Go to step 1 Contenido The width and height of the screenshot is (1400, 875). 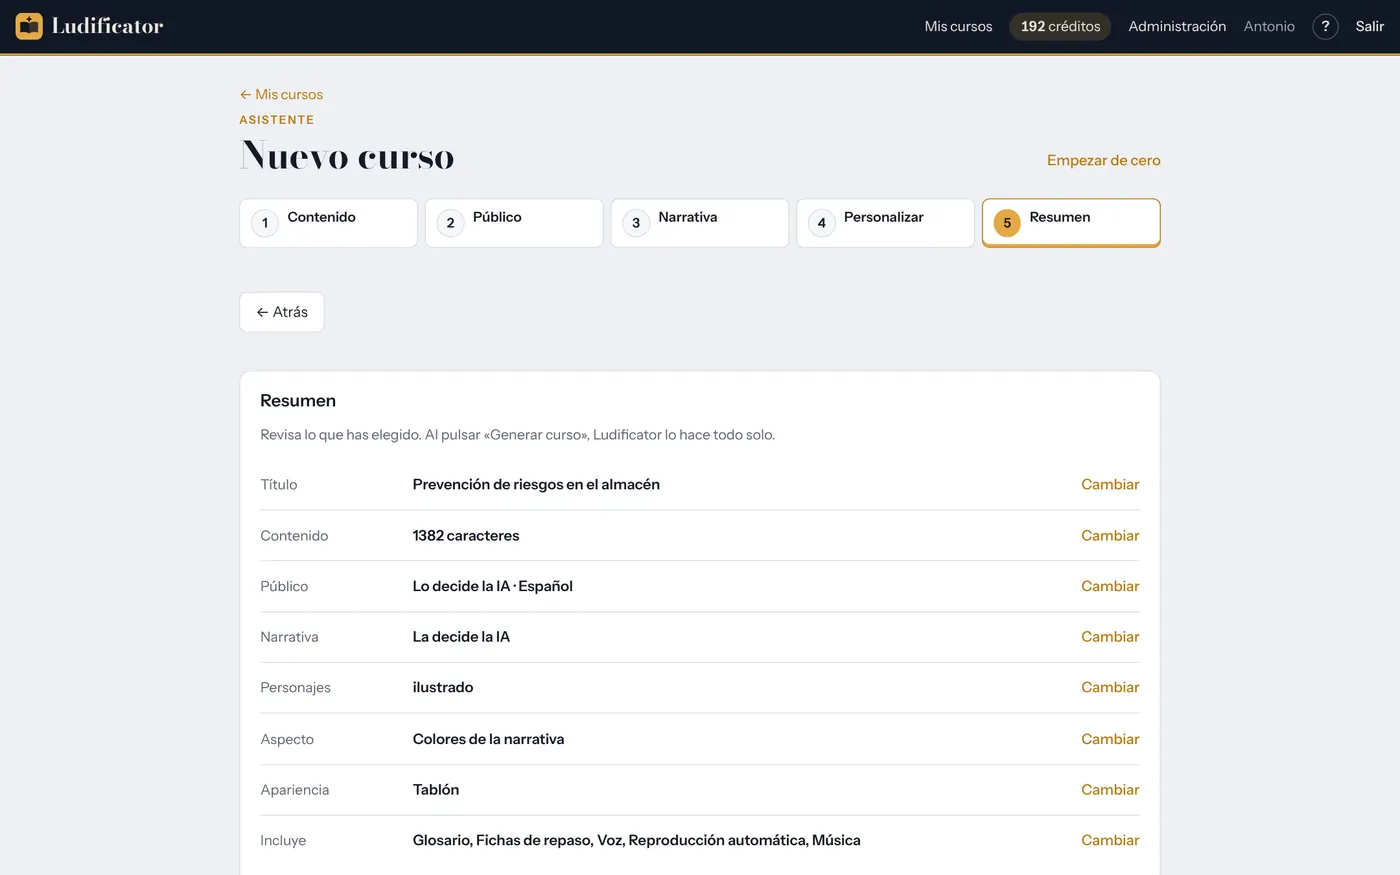coord(328,222)
